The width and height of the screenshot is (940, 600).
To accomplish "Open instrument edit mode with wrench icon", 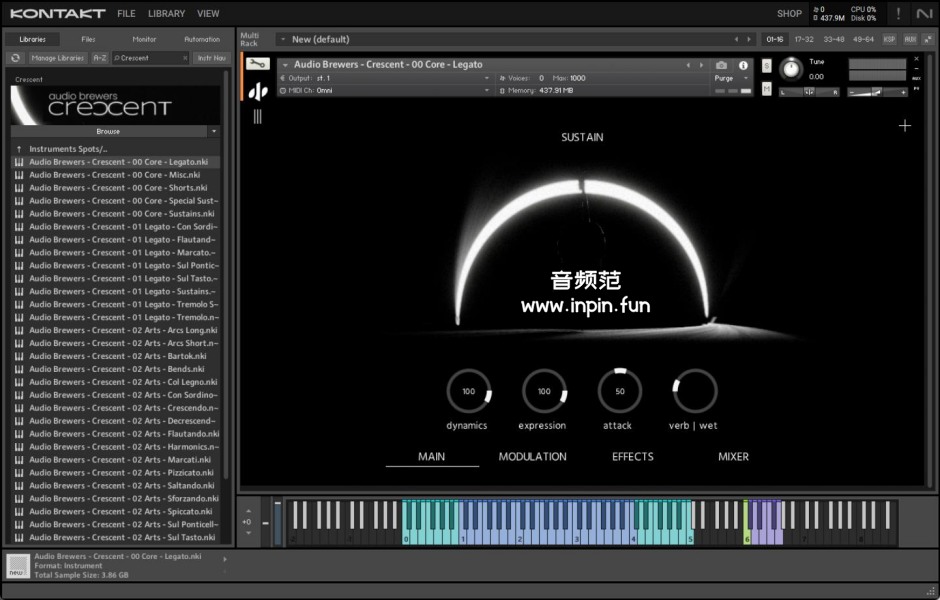I will tap(257, 64).
